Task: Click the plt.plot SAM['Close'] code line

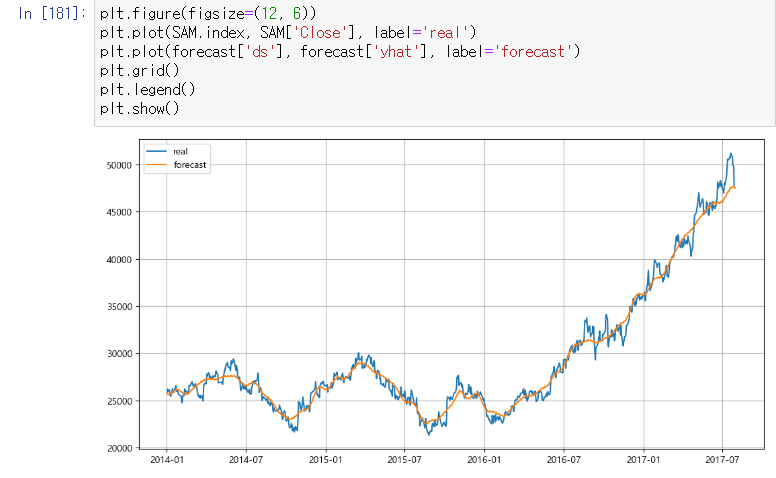Action: point(288,33)
